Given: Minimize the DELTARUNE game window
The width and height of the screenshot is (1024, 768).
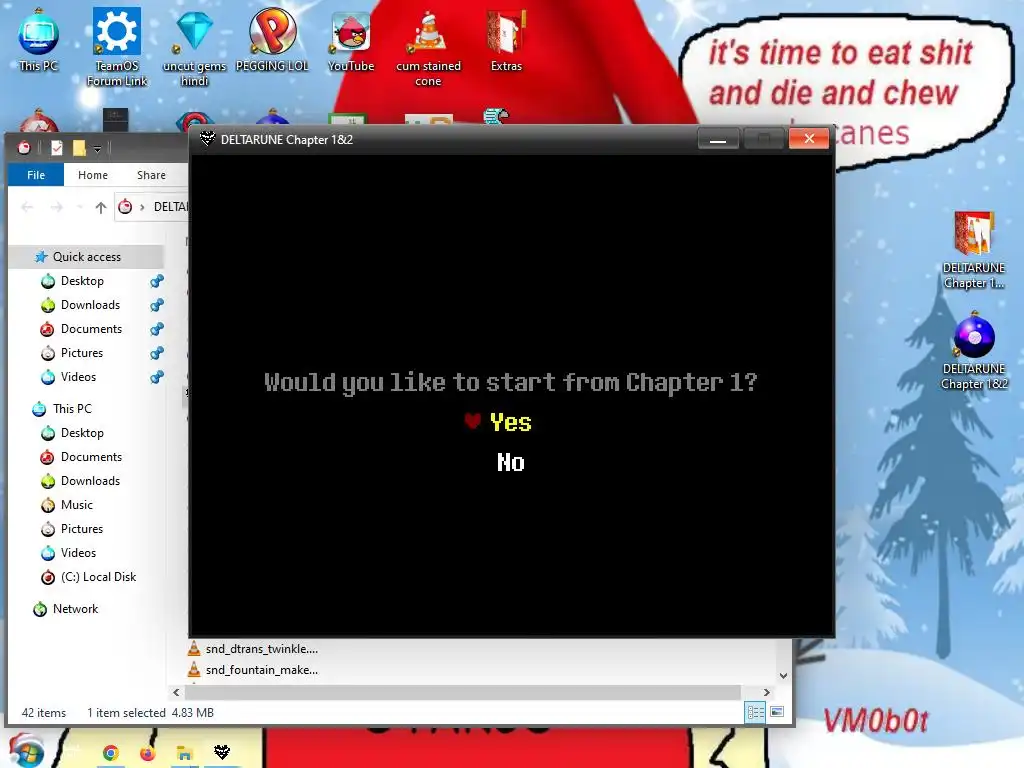Looking at the screenshot, I should 718,139.
